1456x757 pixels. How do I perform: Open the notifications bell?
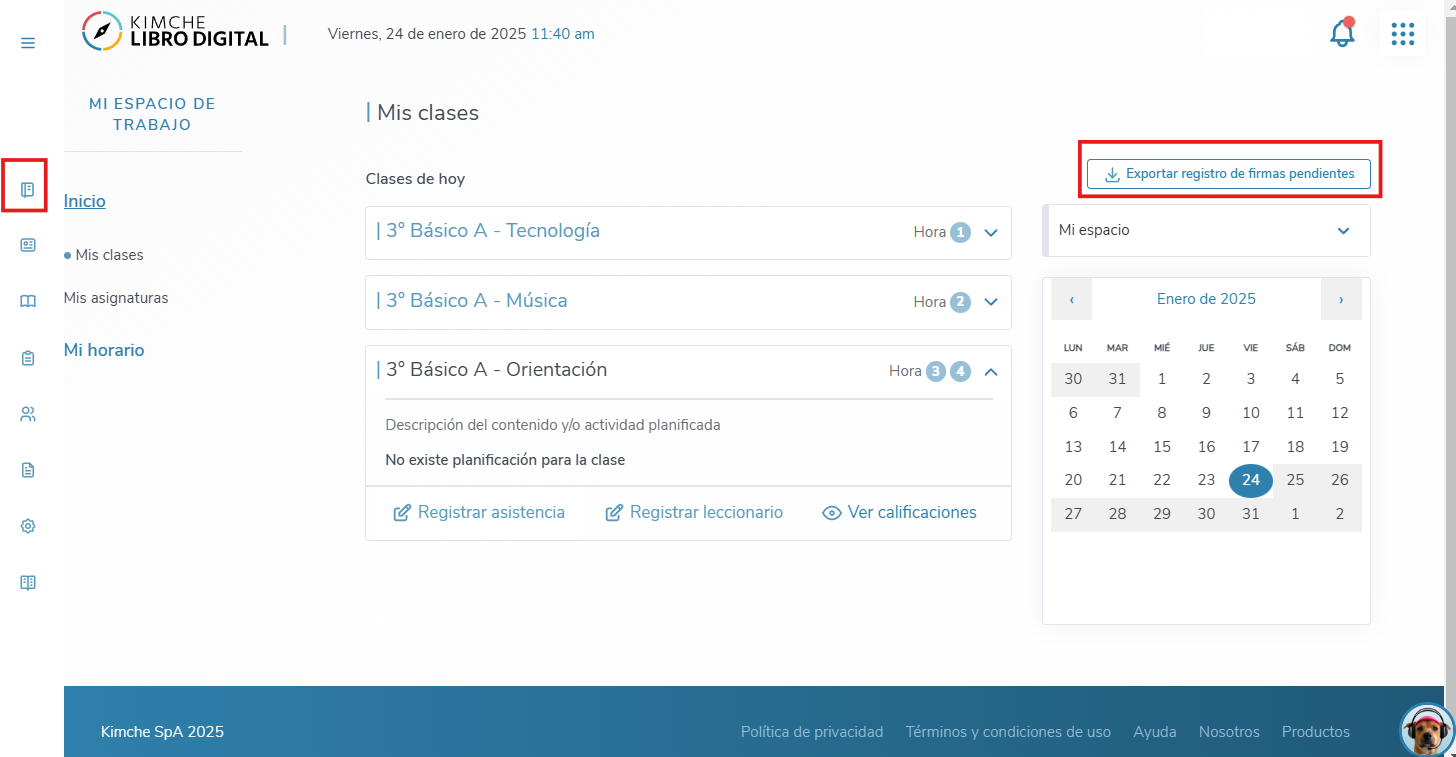click(x=1342, y=33)
